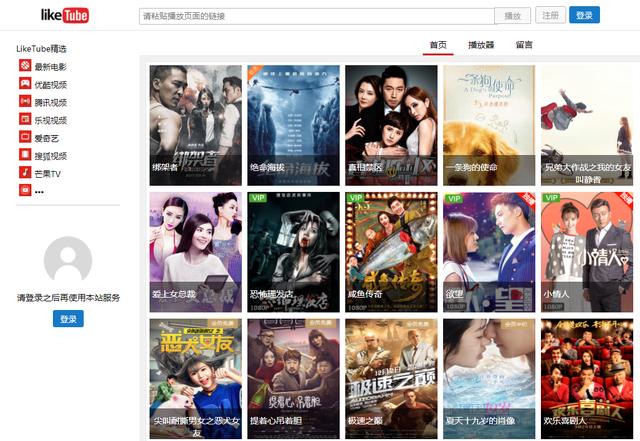This screenshot has width=640, height=441.
Task: Open 搜狐视频 category link
Action: [50, 156]
